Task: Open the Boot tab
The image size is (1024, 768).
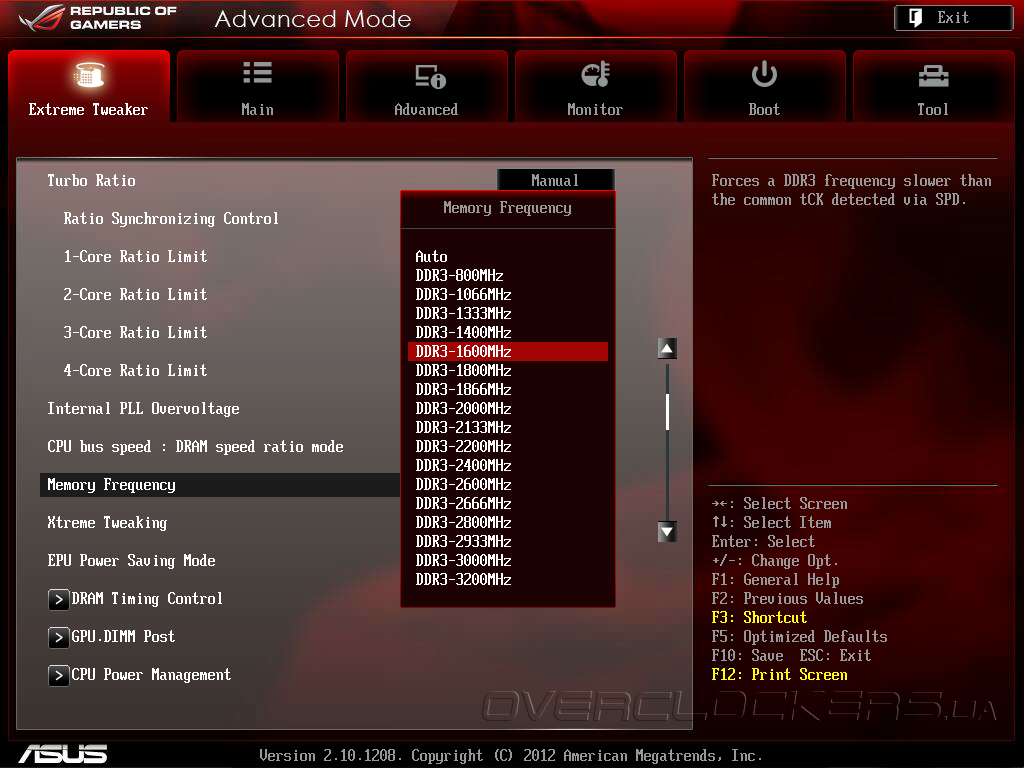Action: click(x=764, y=86)
